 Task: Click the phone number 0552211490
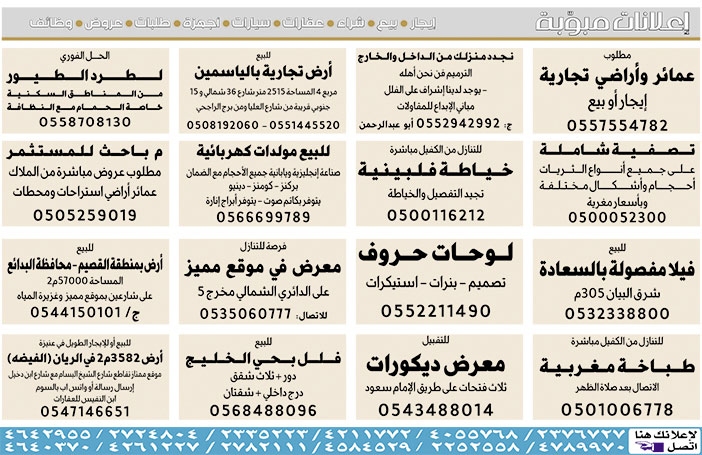coord(436,311)
